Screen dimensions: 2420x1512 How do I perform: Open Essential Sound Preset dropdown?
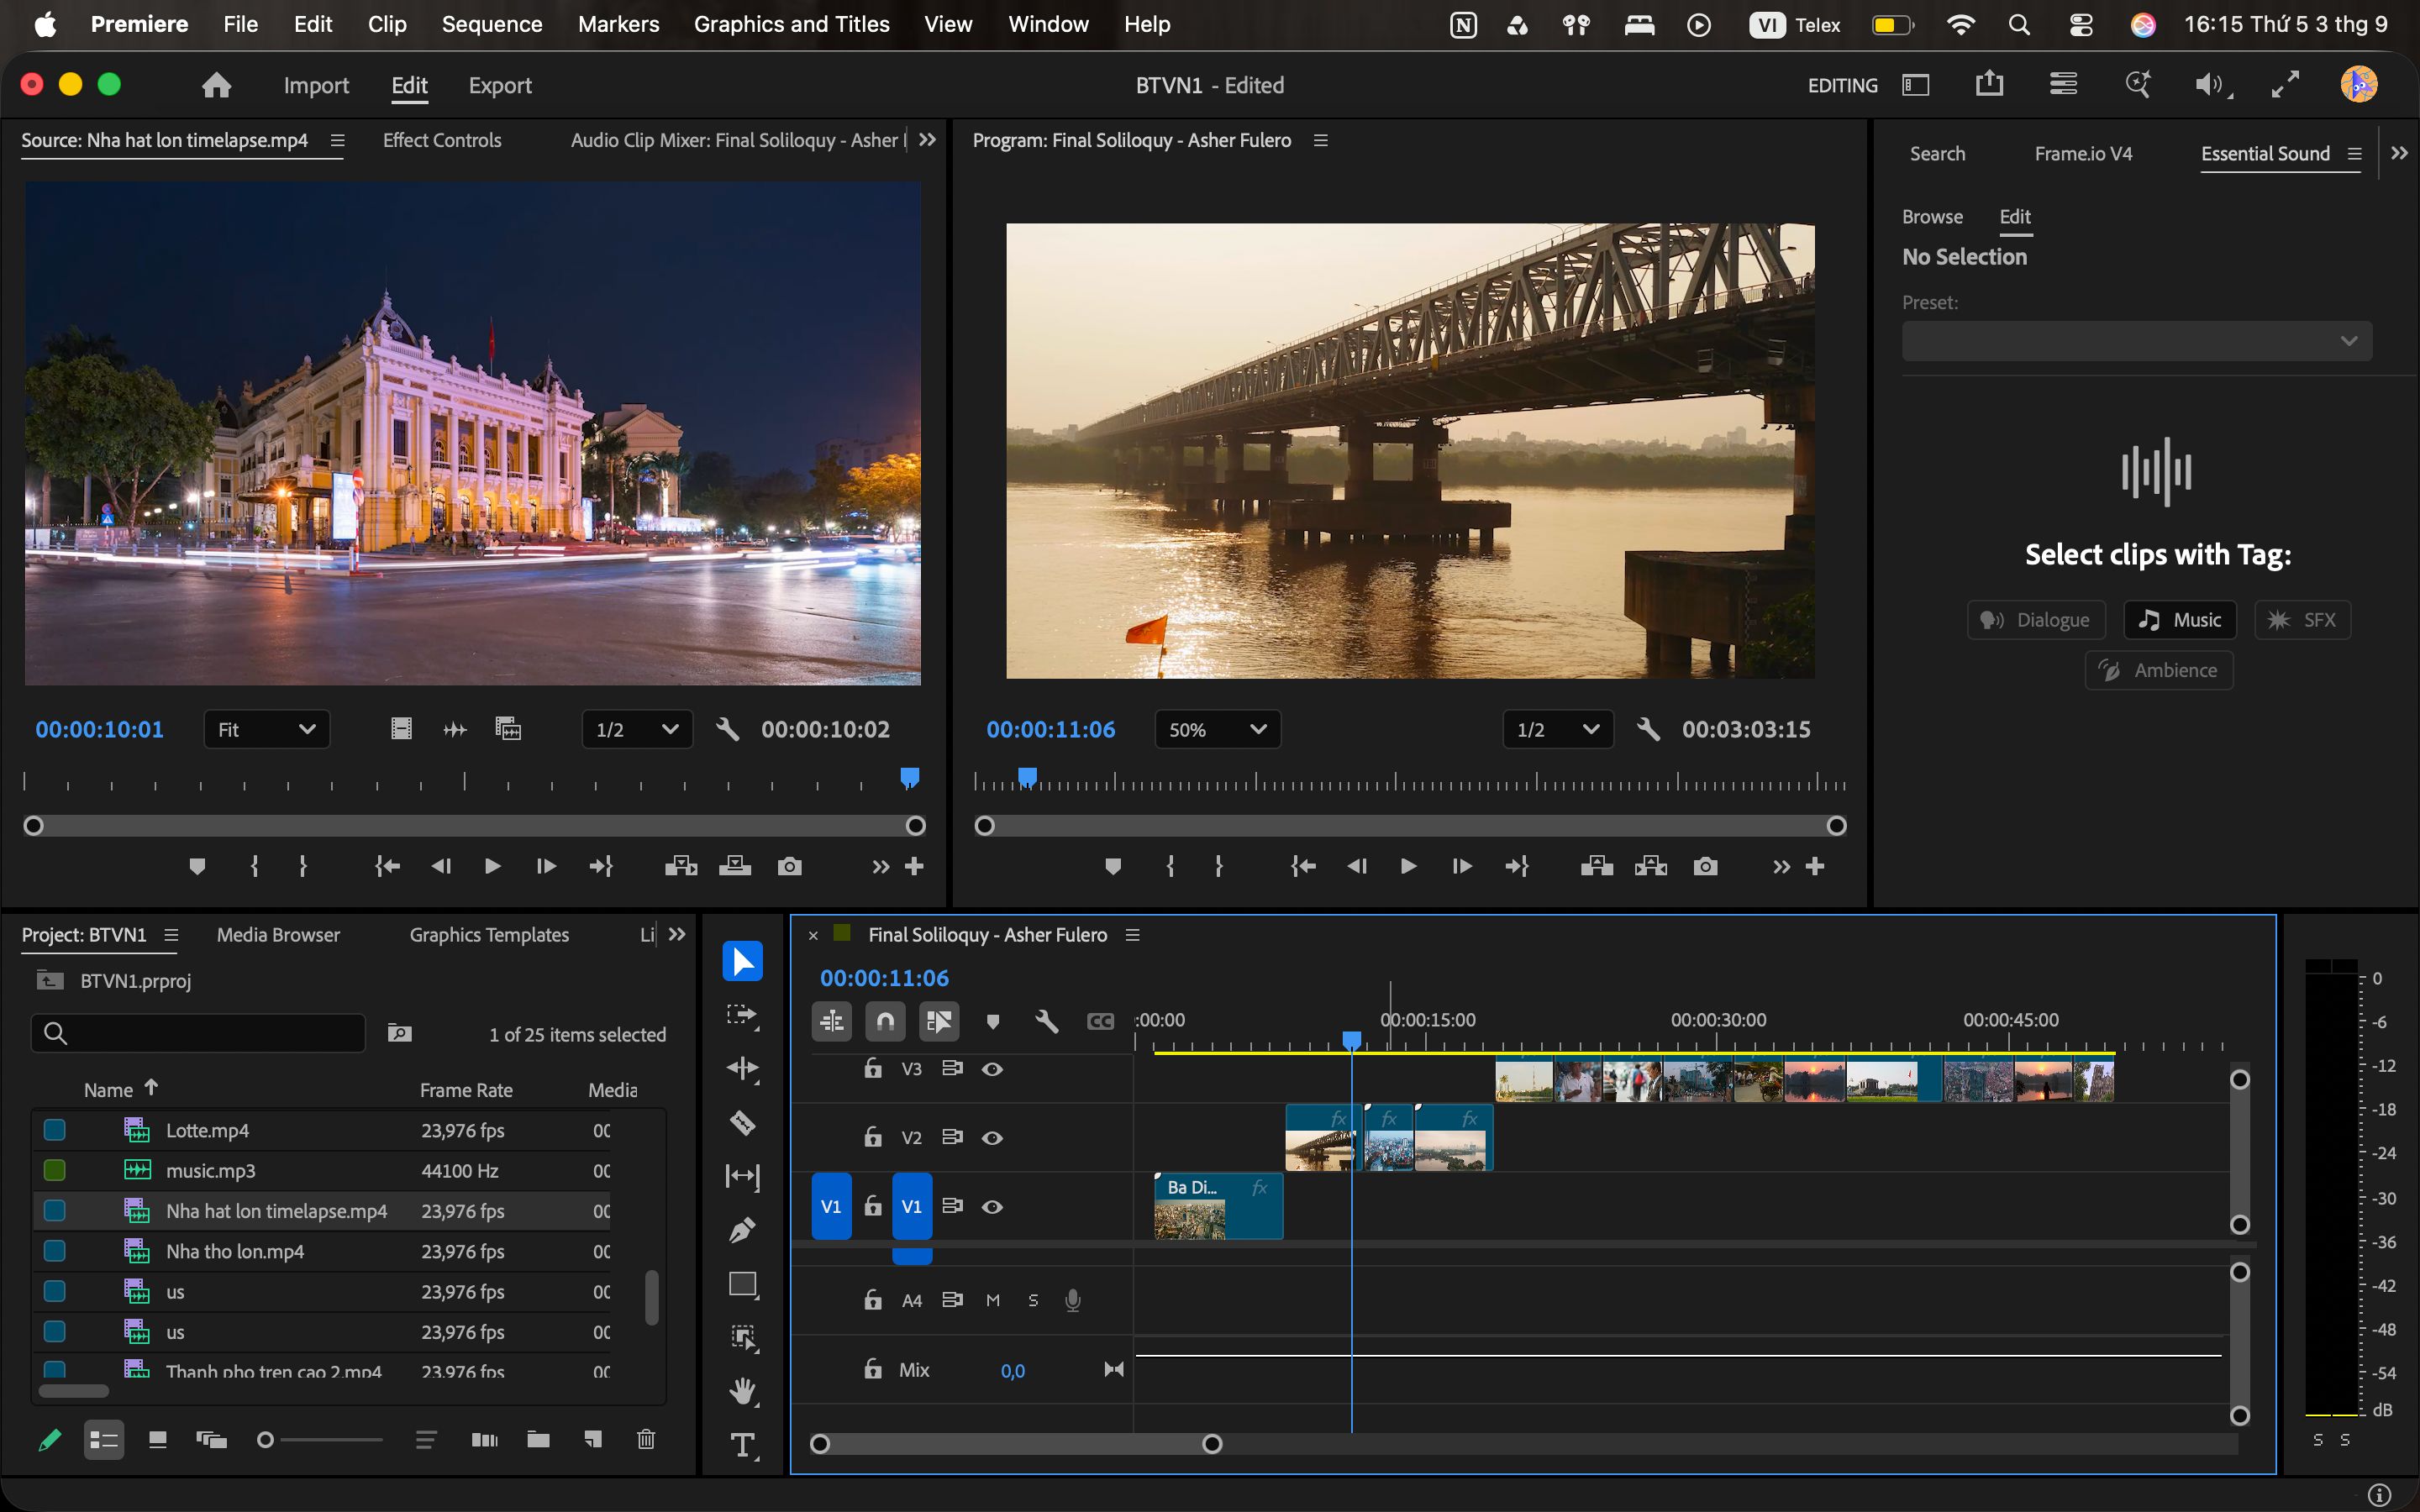pos(2136,341)
